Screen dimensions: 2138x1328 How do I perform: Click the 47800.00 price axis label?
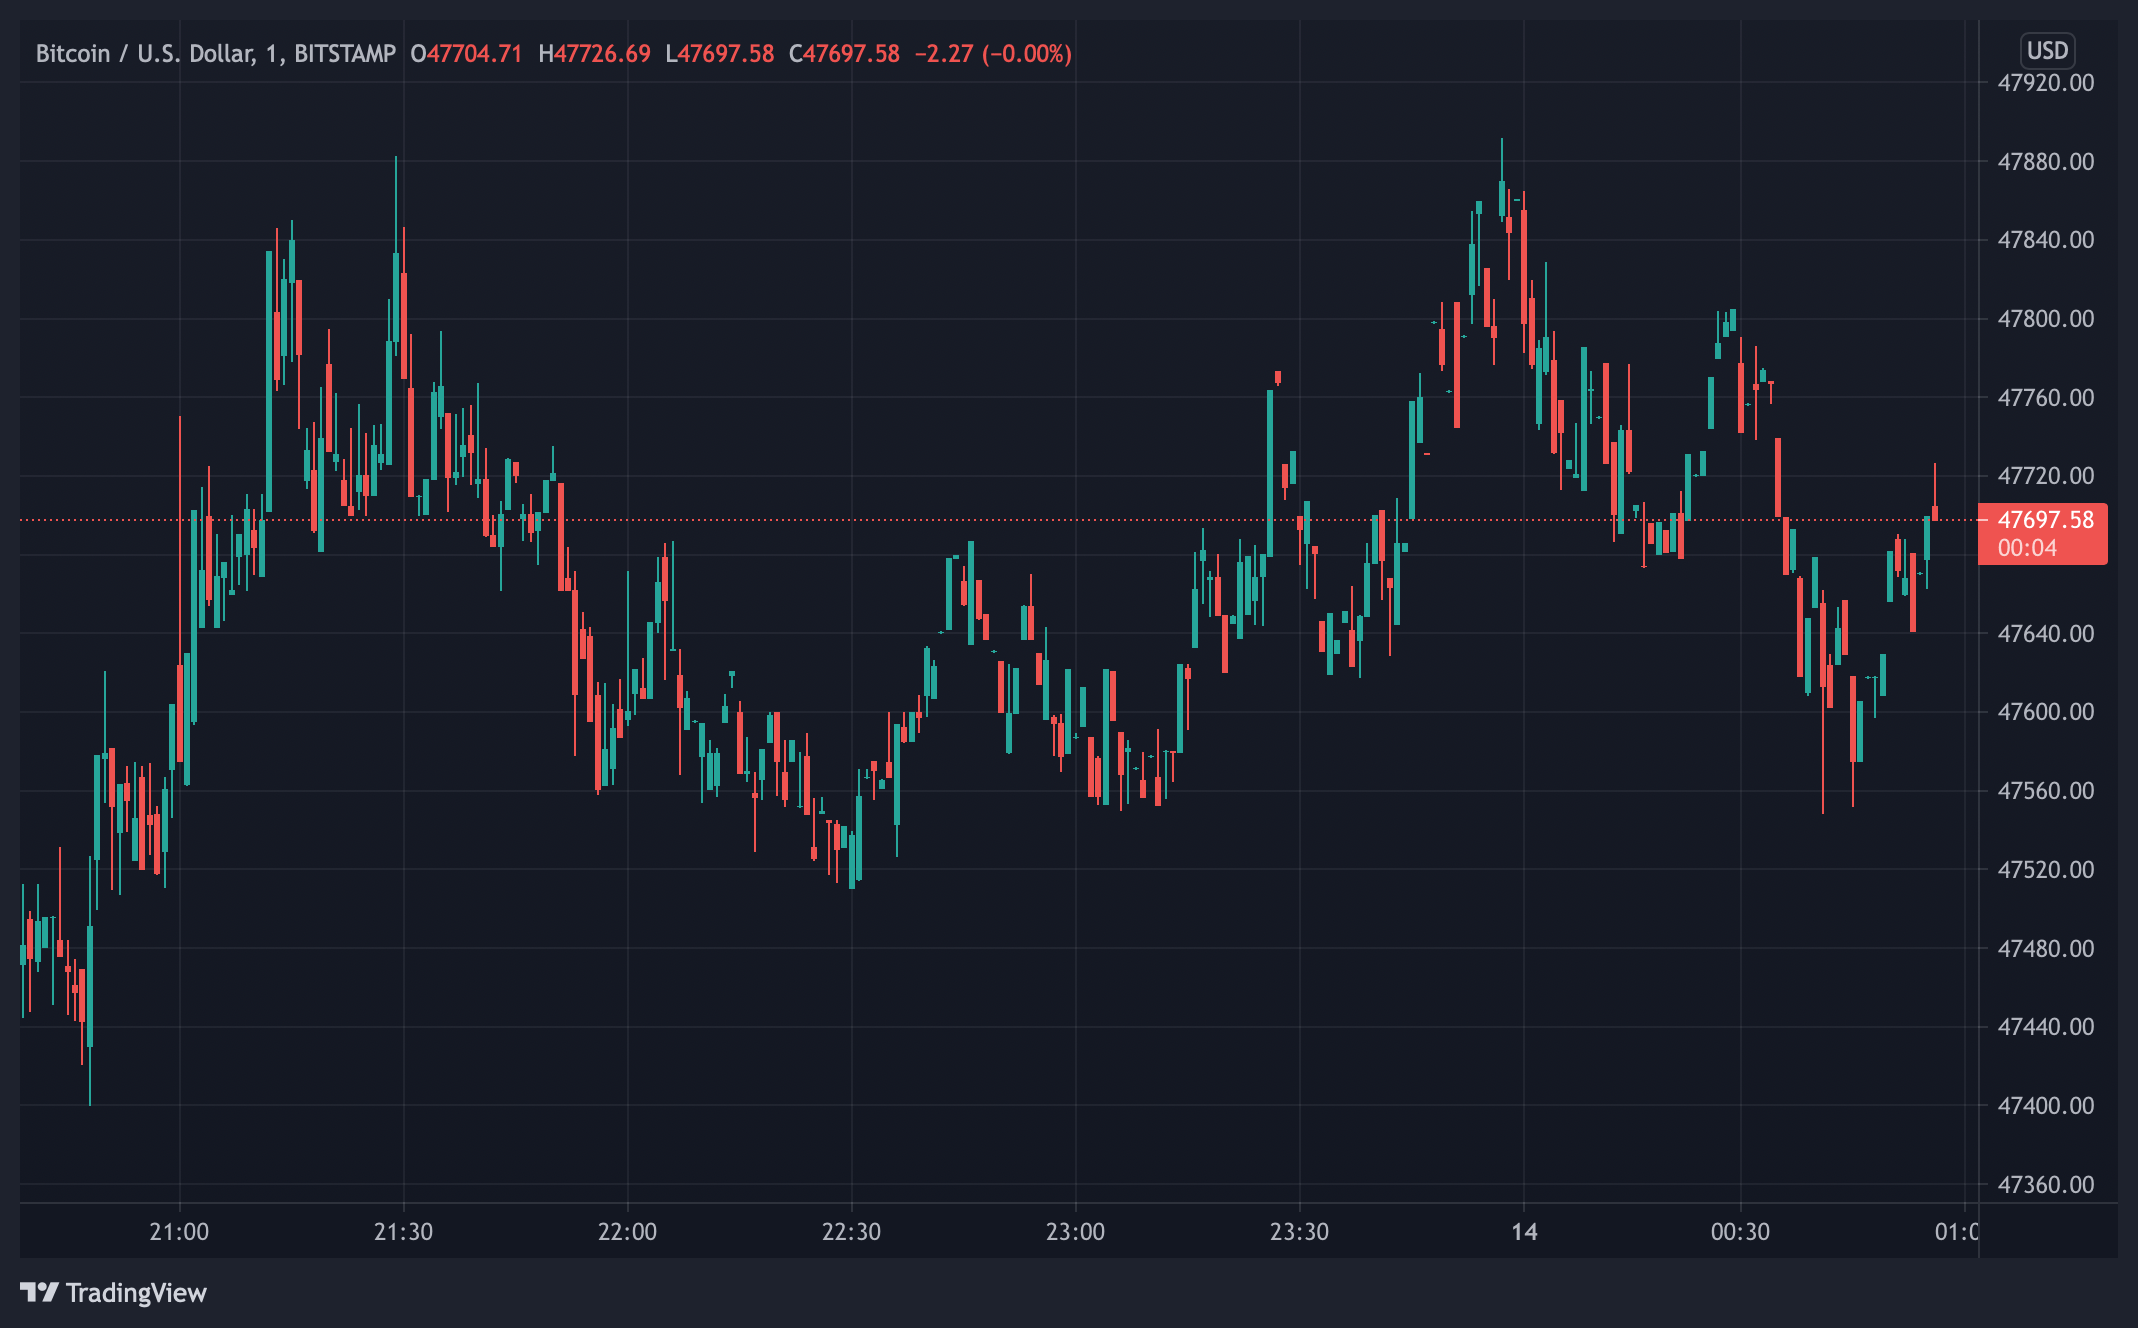tap(2045, 319)
